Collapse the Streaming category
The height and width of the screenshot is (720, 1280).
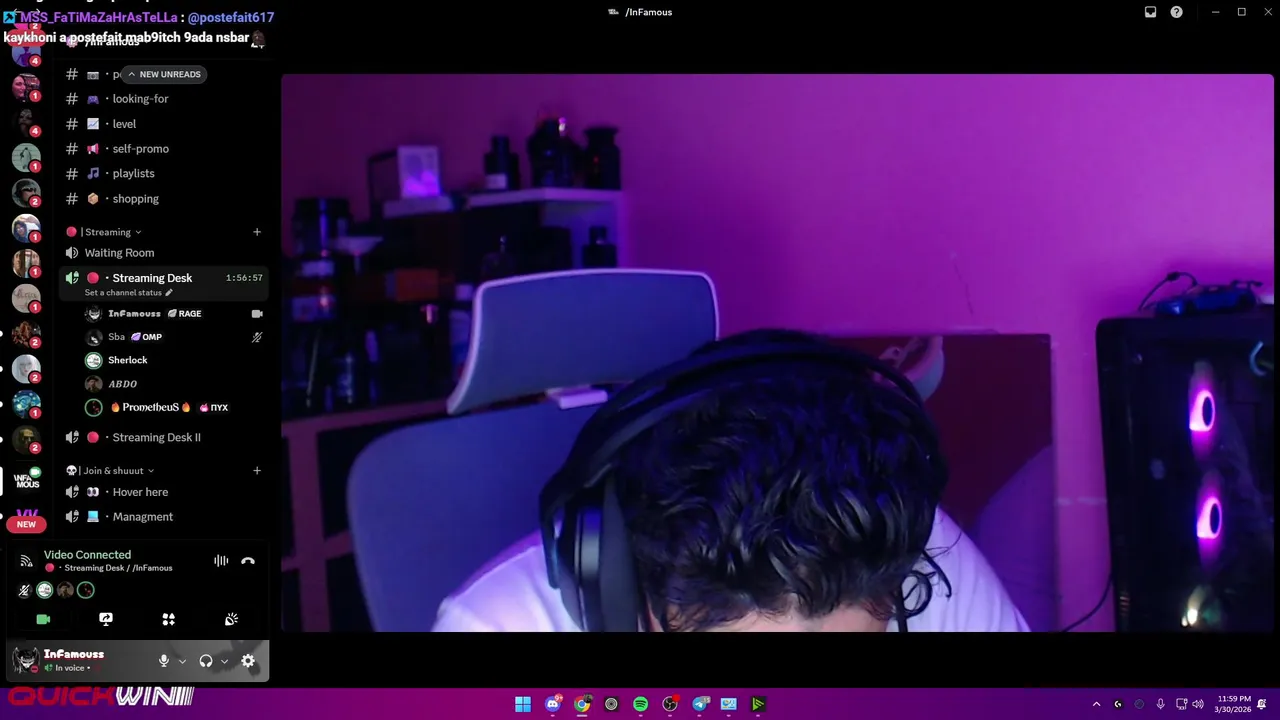104,232
